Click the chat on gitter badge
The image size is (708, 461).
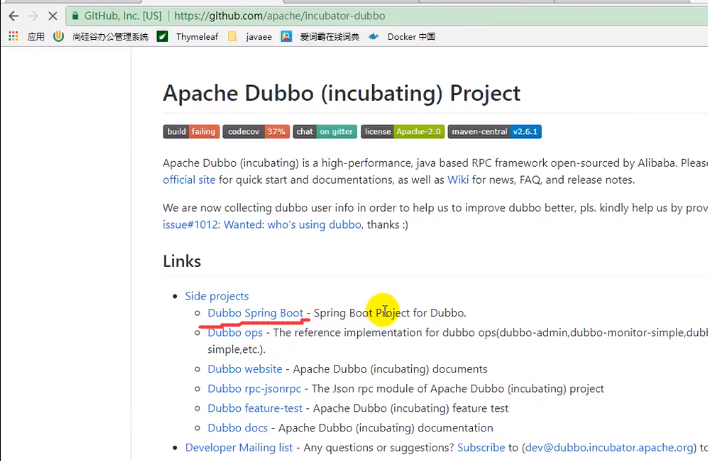[325, 131]
